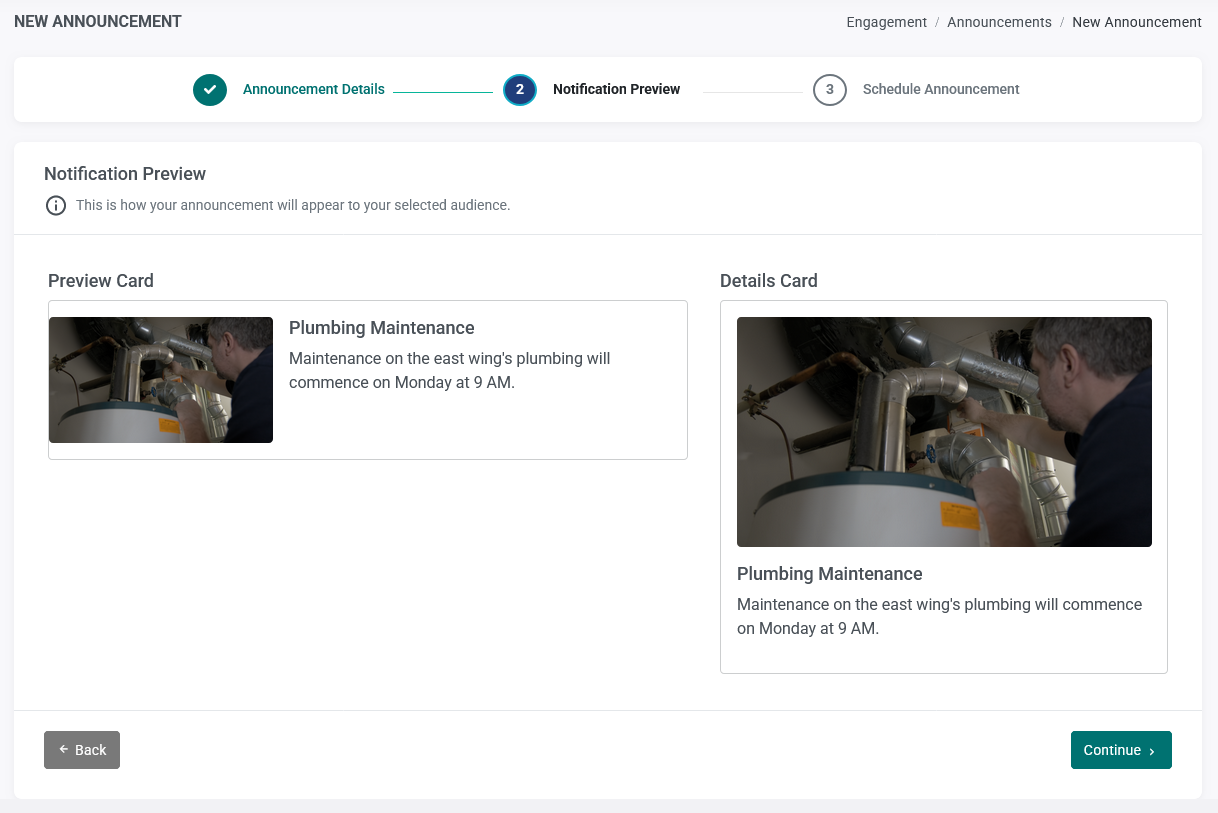The image size is (1218, 813).
Task: Click Plumbing Maintenance title in Details Card
Action: click(x=830, y=574)
